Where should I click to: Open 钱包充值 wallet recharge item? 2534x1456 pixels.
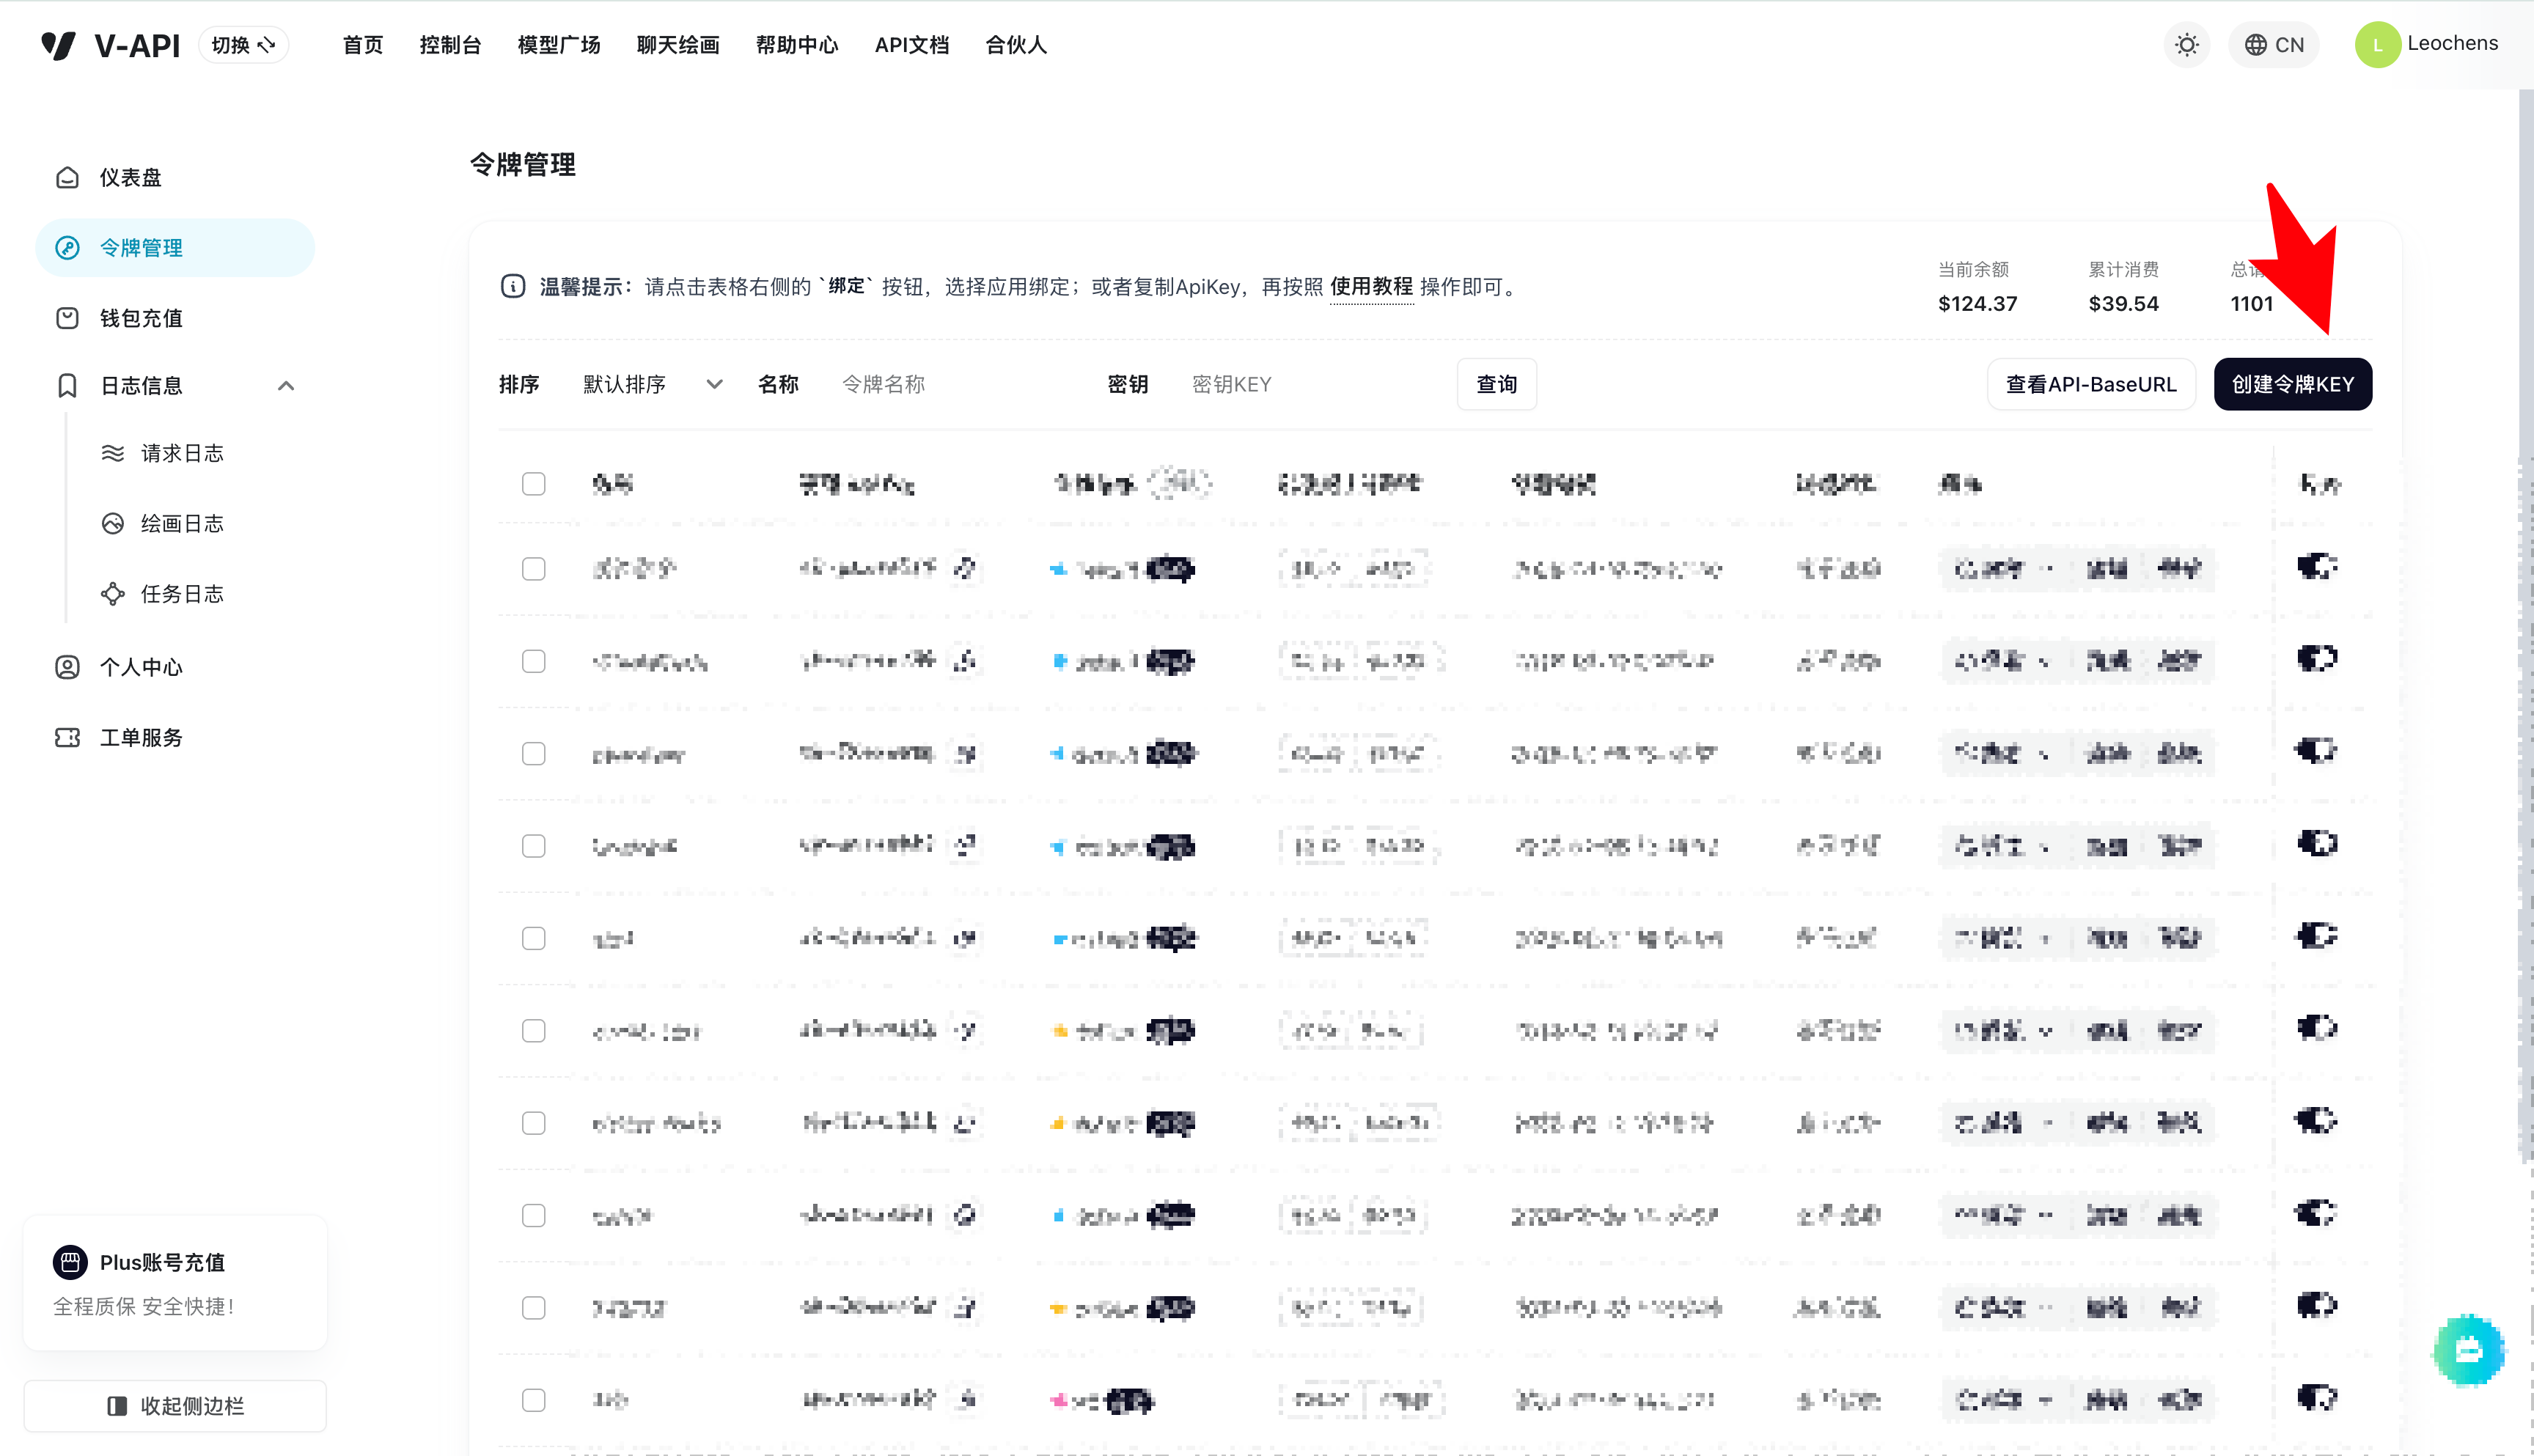pyautogui.click(x=140, y=318)
